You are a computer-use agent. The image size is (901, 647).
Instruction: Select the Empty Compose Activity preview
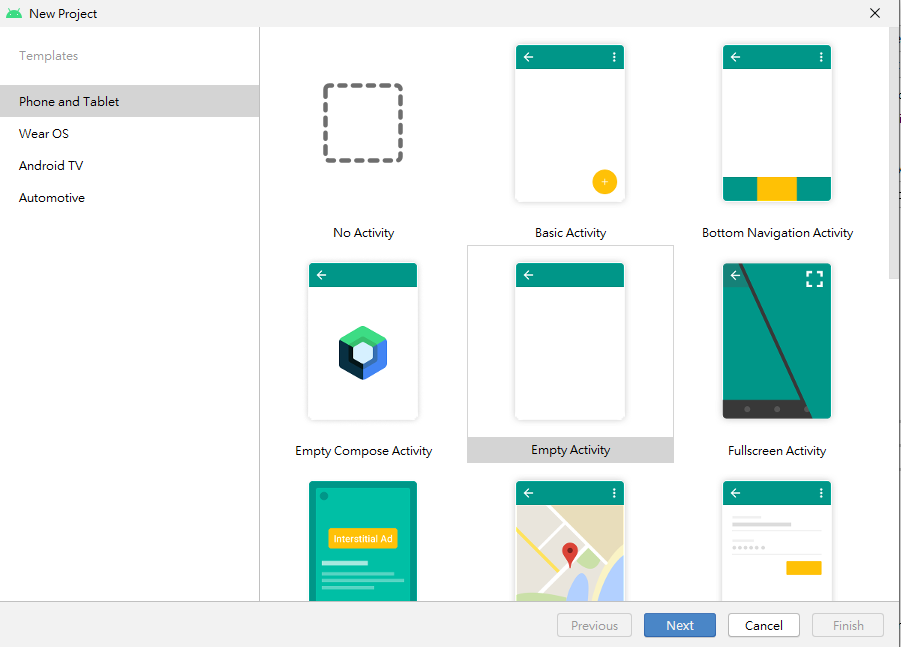(363, 341)
